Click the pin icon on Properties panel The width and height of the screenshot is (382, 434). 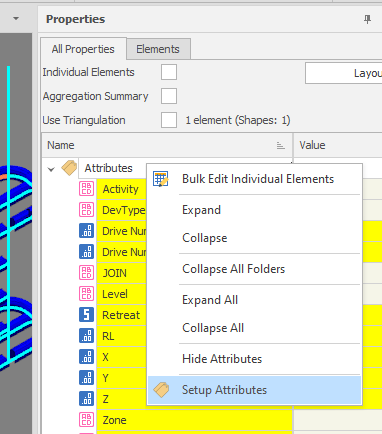(x=367, y=19)
